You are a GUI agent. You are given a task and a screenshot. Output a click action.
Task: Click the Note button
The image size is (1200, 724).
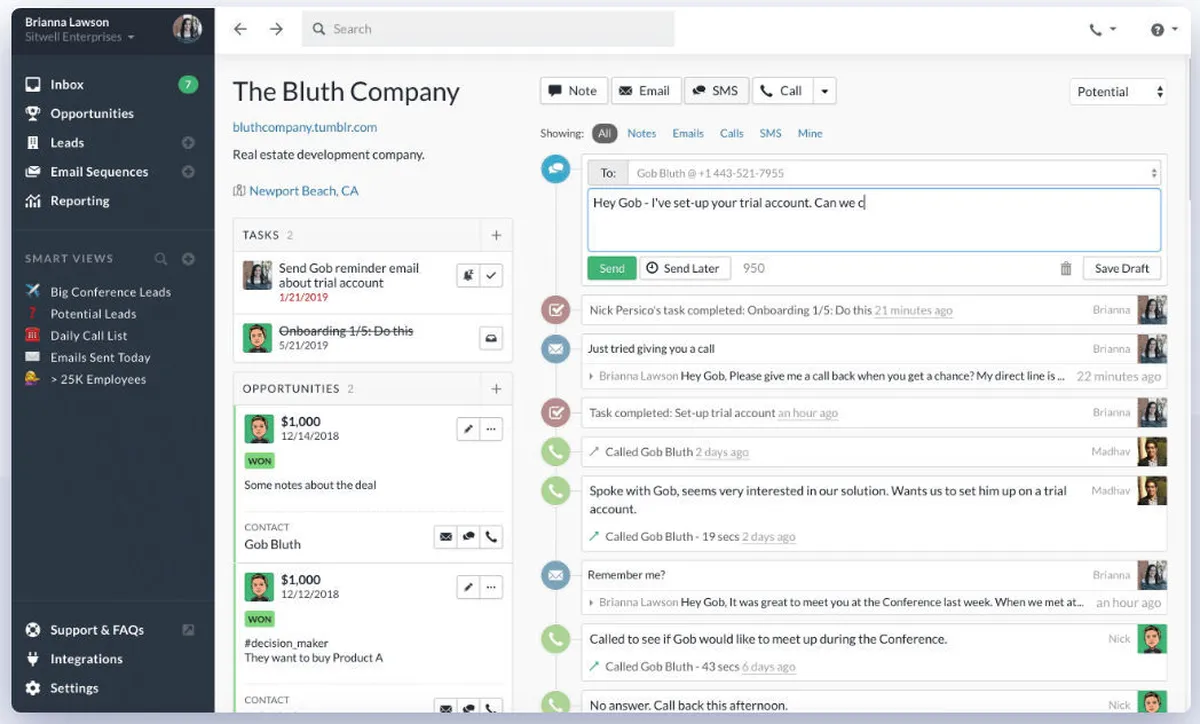(573, 91)
